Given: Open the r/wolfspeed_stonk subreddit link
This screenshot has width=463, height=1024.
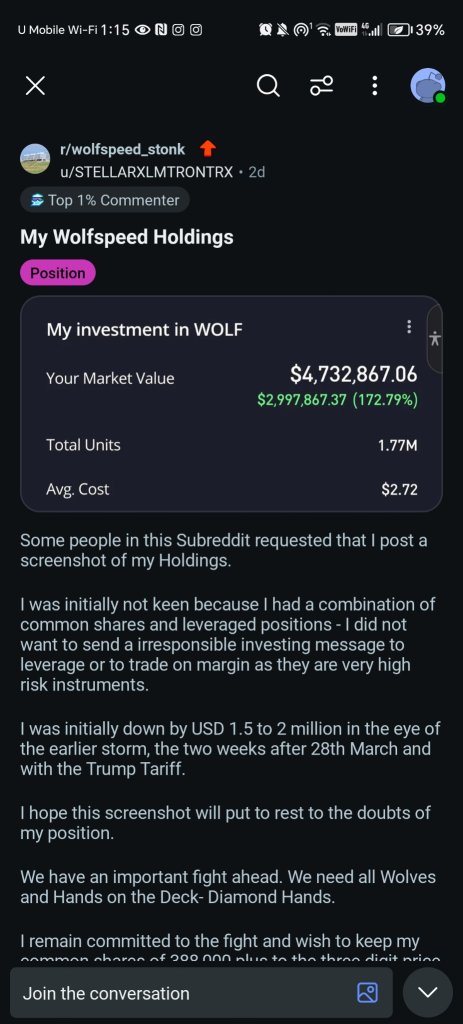Looking at the screenshot, I should point(122,150).
